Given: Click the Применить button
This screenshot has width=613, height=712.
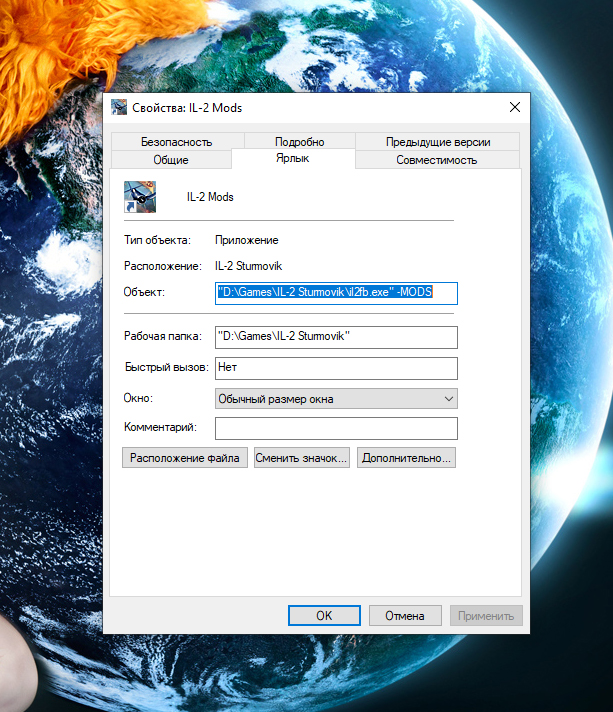Looking at the screenshot, I should tap(486, 615).
